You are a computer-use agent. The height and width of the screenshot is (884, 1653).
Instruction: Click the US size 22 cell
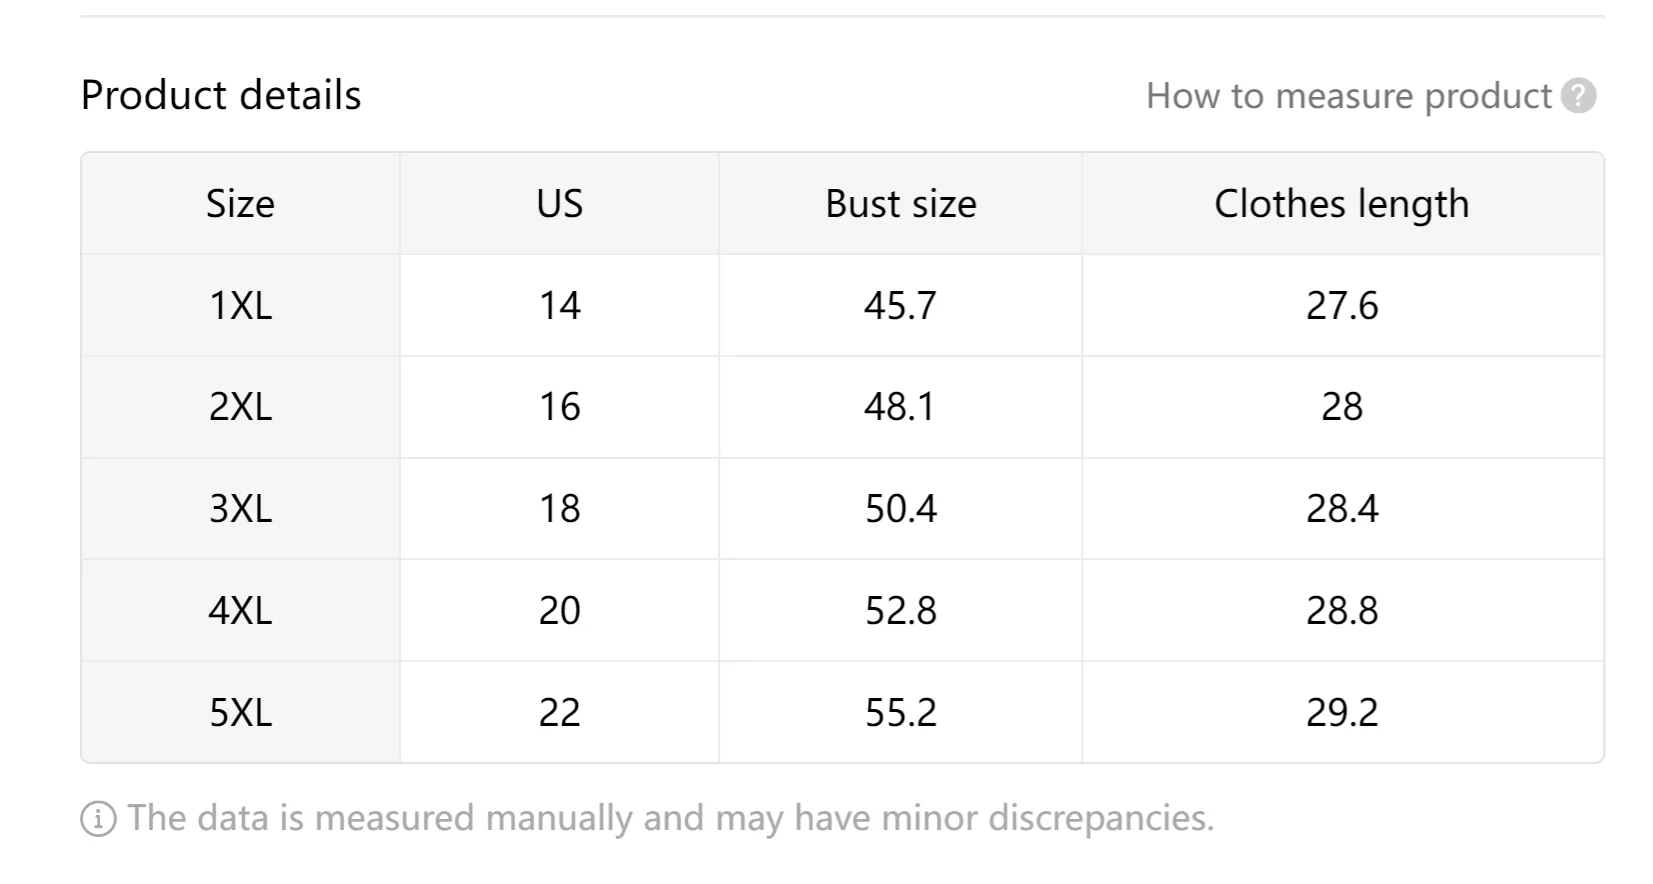pos(559,712)
